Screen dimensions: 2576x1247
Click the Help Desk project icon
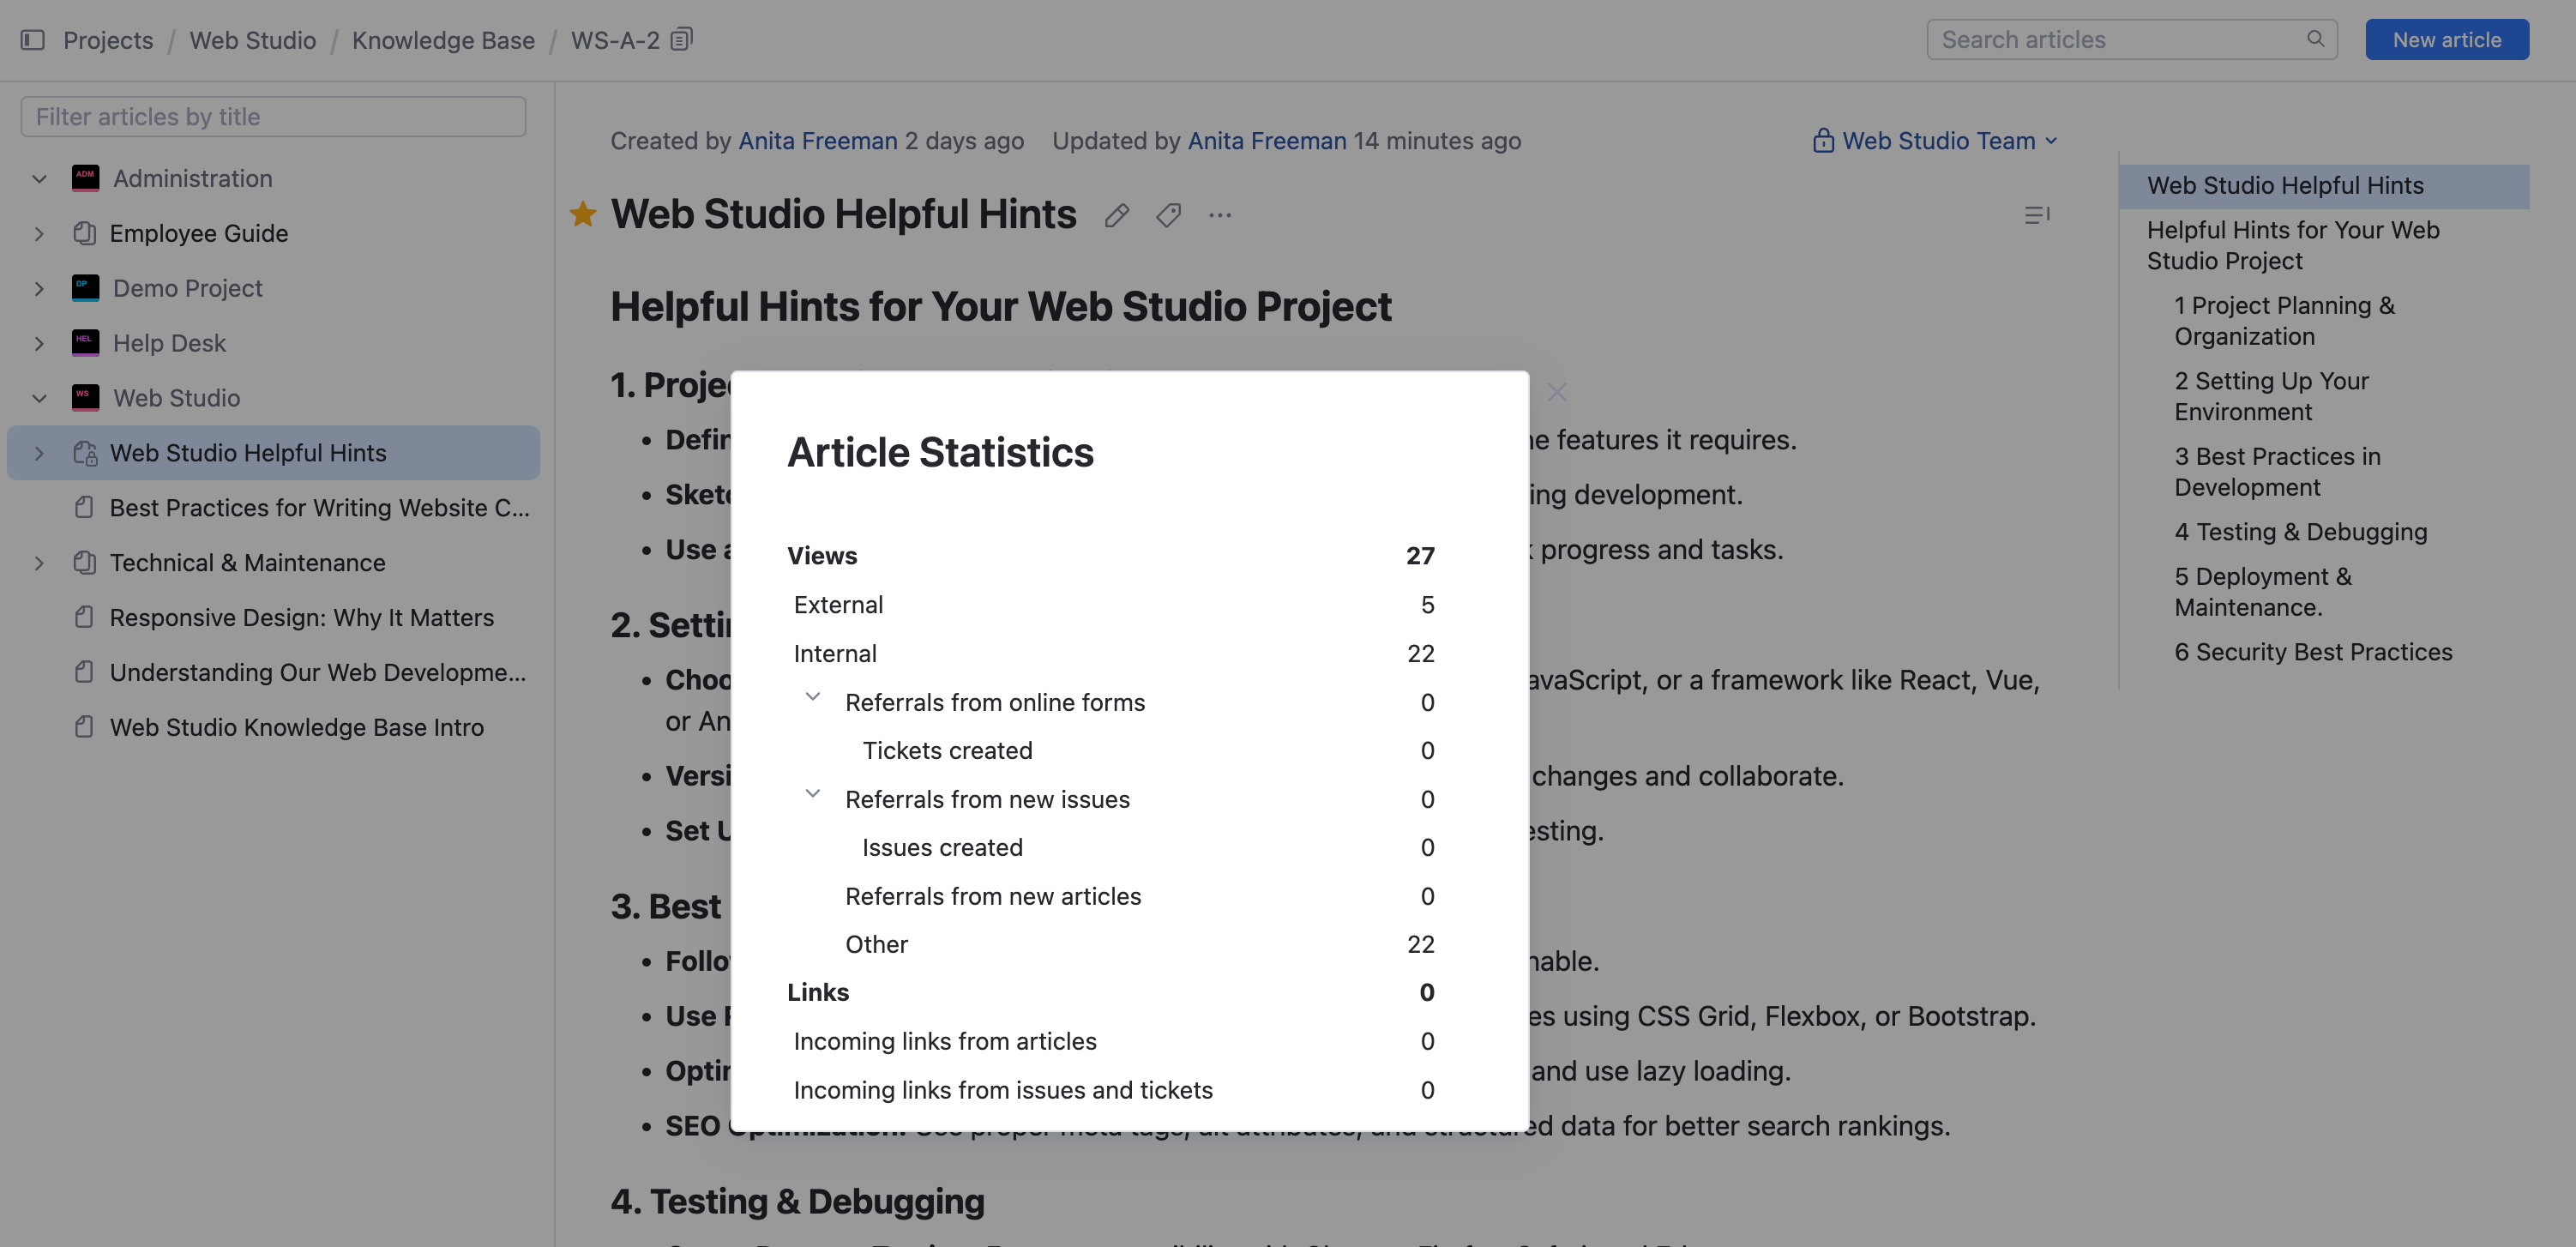click(85, 343)
